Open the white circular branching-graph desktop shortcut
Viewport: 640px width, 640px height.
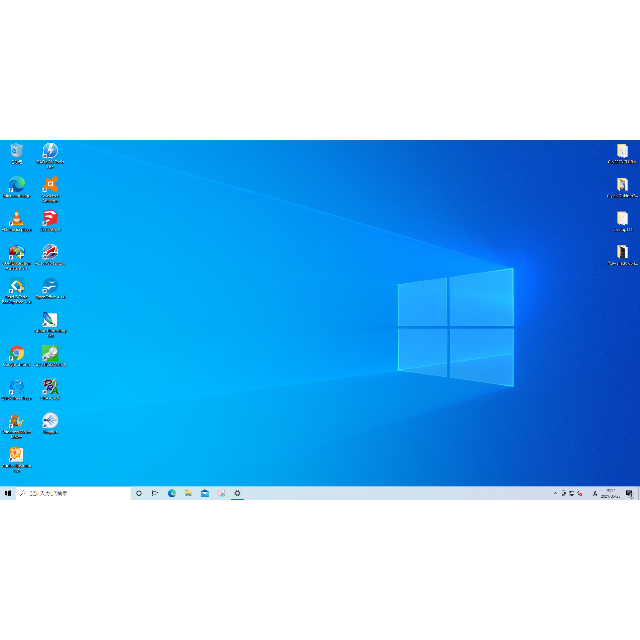click(50, 424)
